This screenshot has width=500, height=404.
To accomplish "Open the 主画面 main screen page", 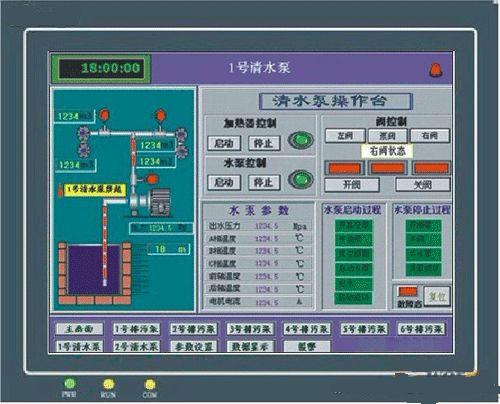I will point(79,329).
